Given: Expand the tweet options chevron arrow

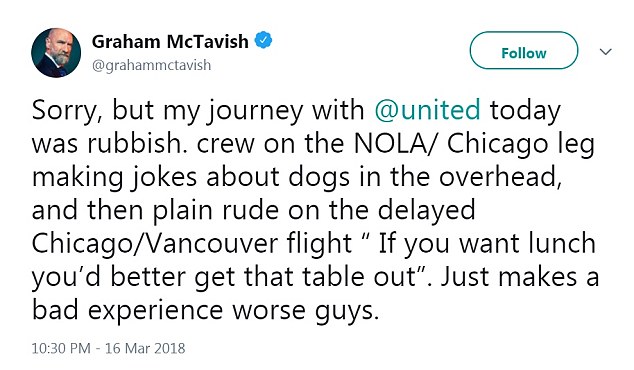Looking at the screenshot, I should click(x=605, y=52).
